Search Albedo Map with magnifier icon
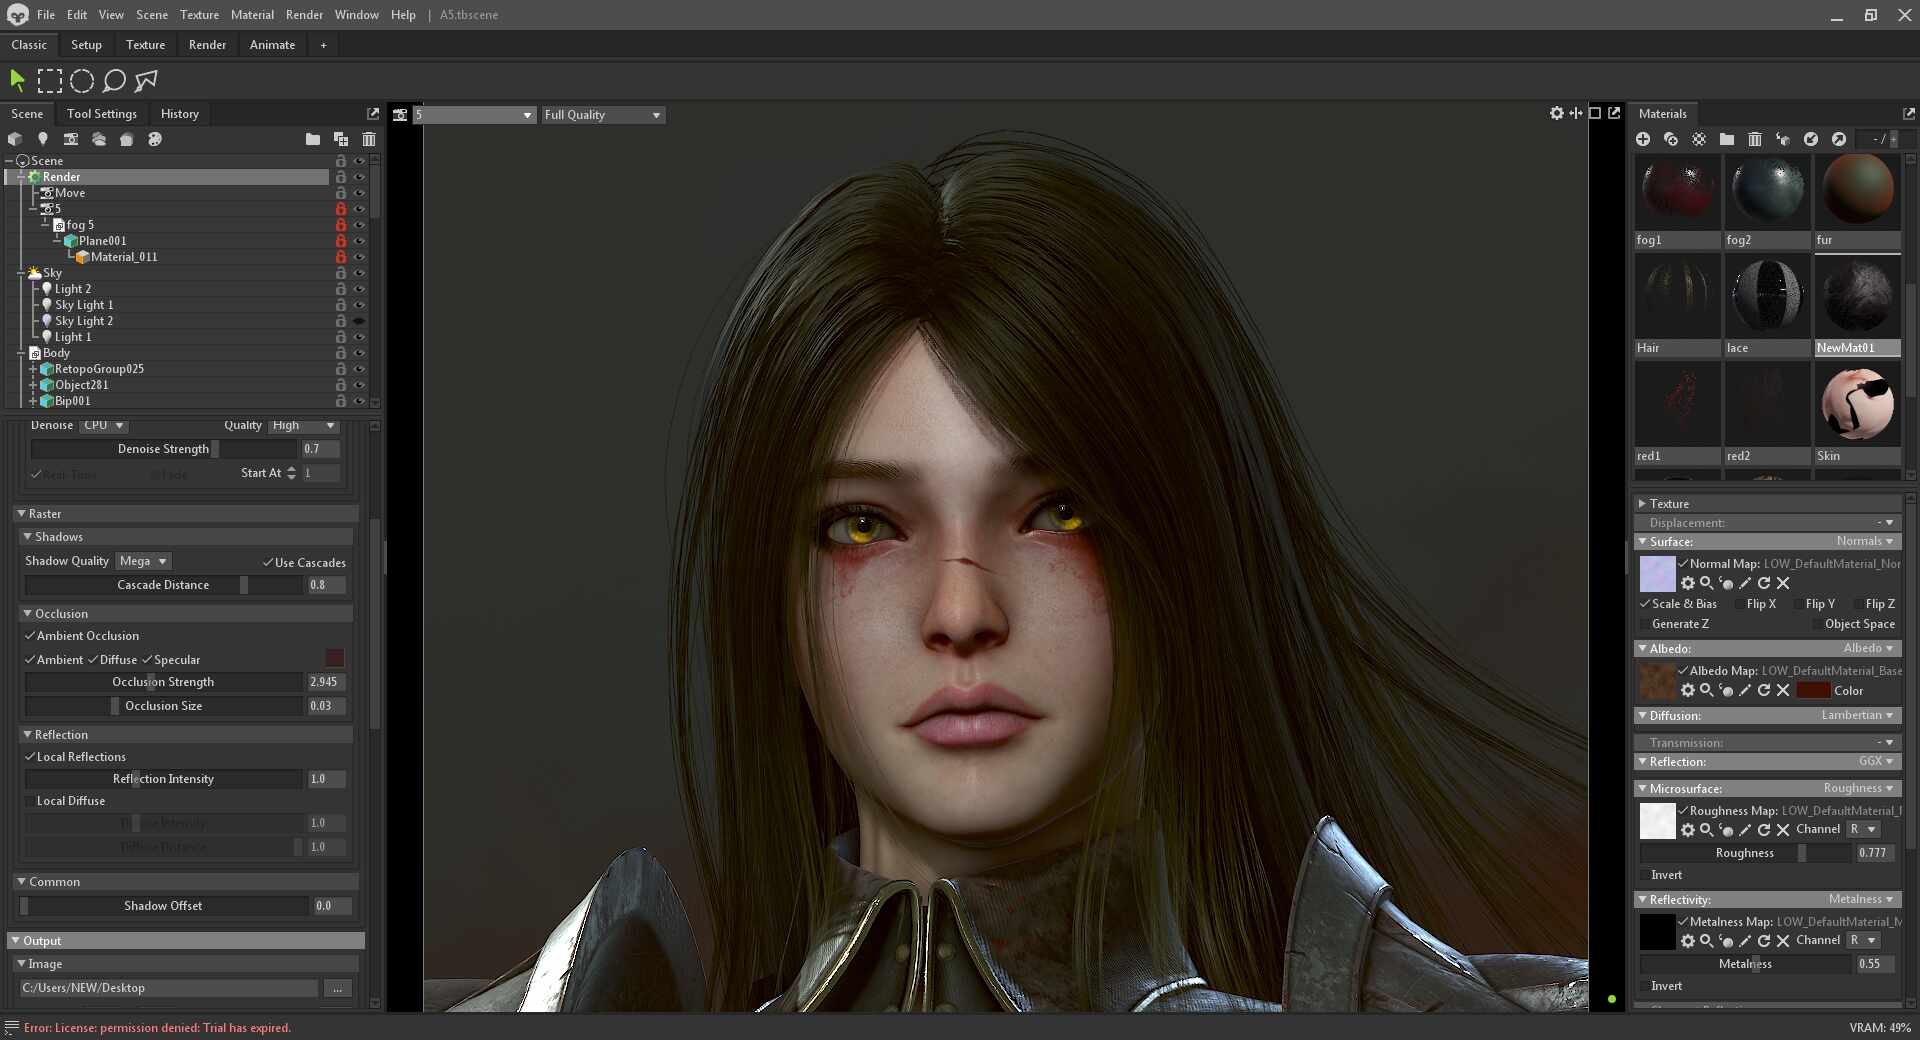1920x1040 pixels. click(1707, 690)
